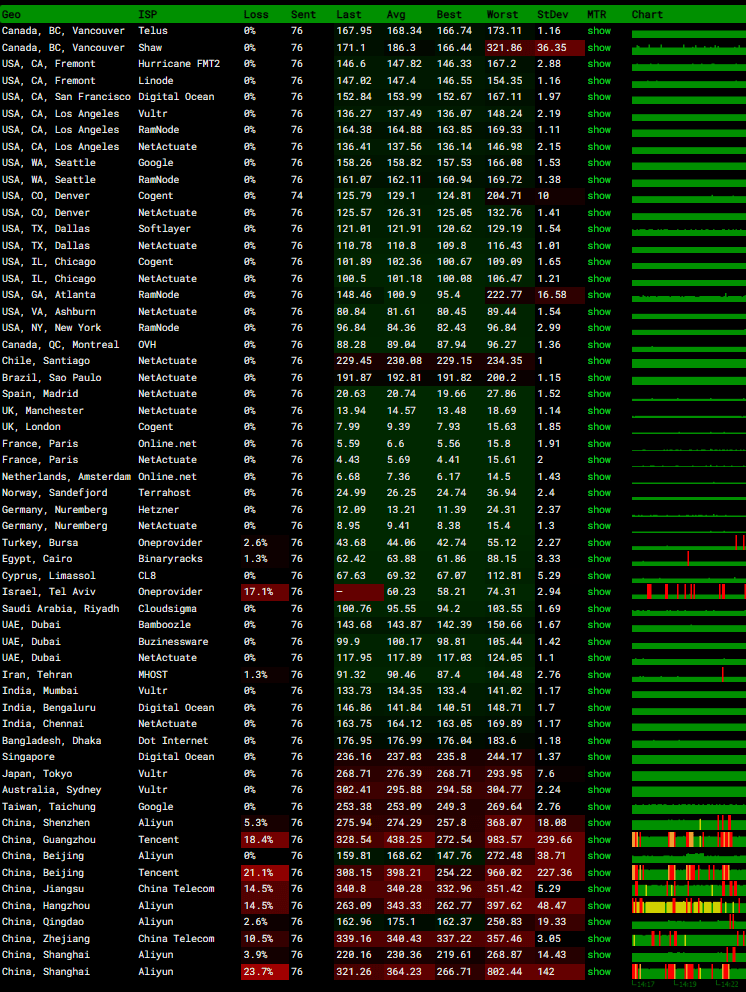746x992 pixels.
Task: Click 'Singapore' geo cell
Action: point(28,757)
